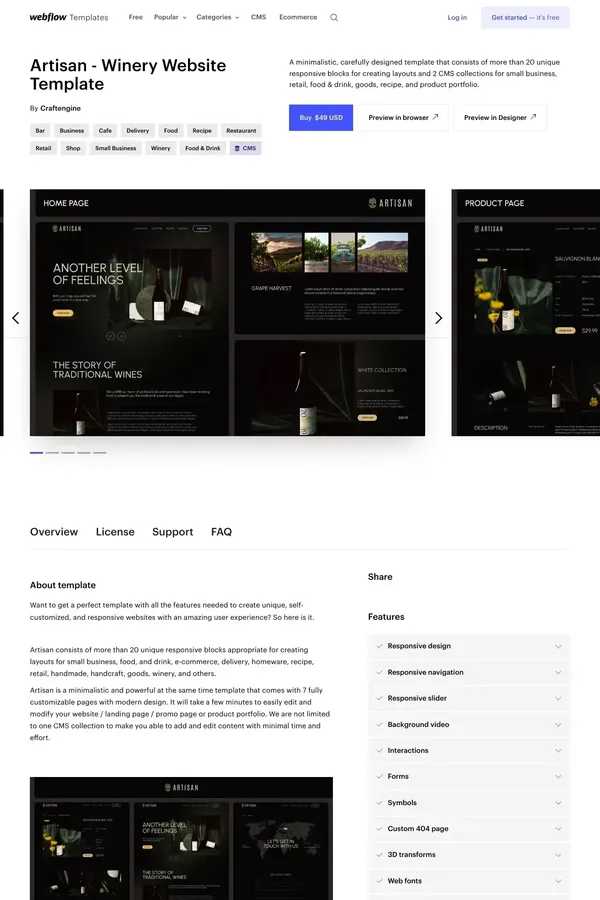This screenshot has height=900, width=600.
Task: Select the Recipe tag
Action: click(x=202, y=130)
